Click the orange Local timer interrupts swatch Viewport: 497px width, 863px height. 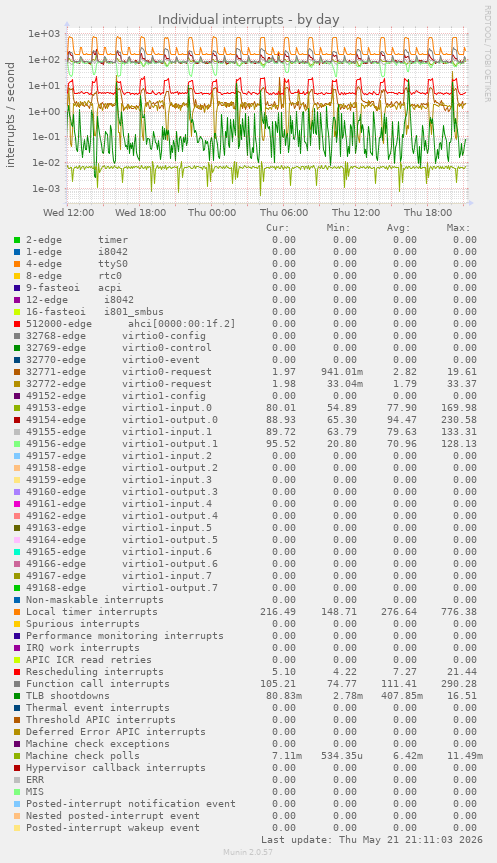(17, 611)
